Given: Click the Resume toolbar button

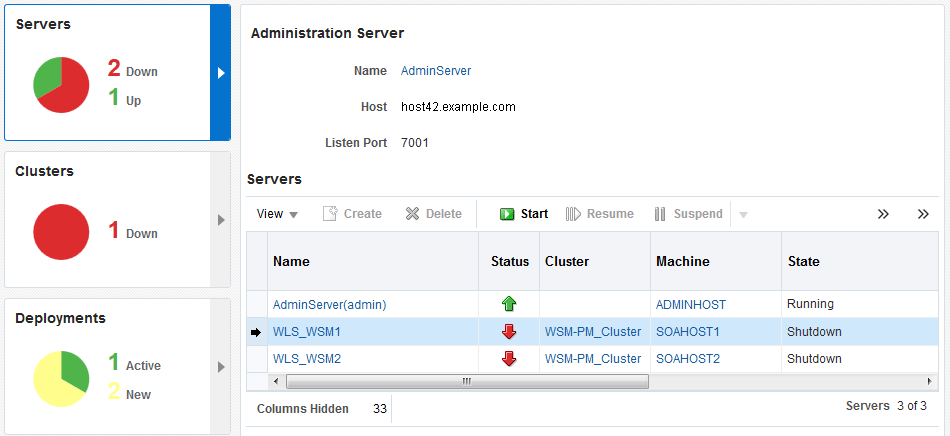Looking at the screenshot, I should point(599,214).
